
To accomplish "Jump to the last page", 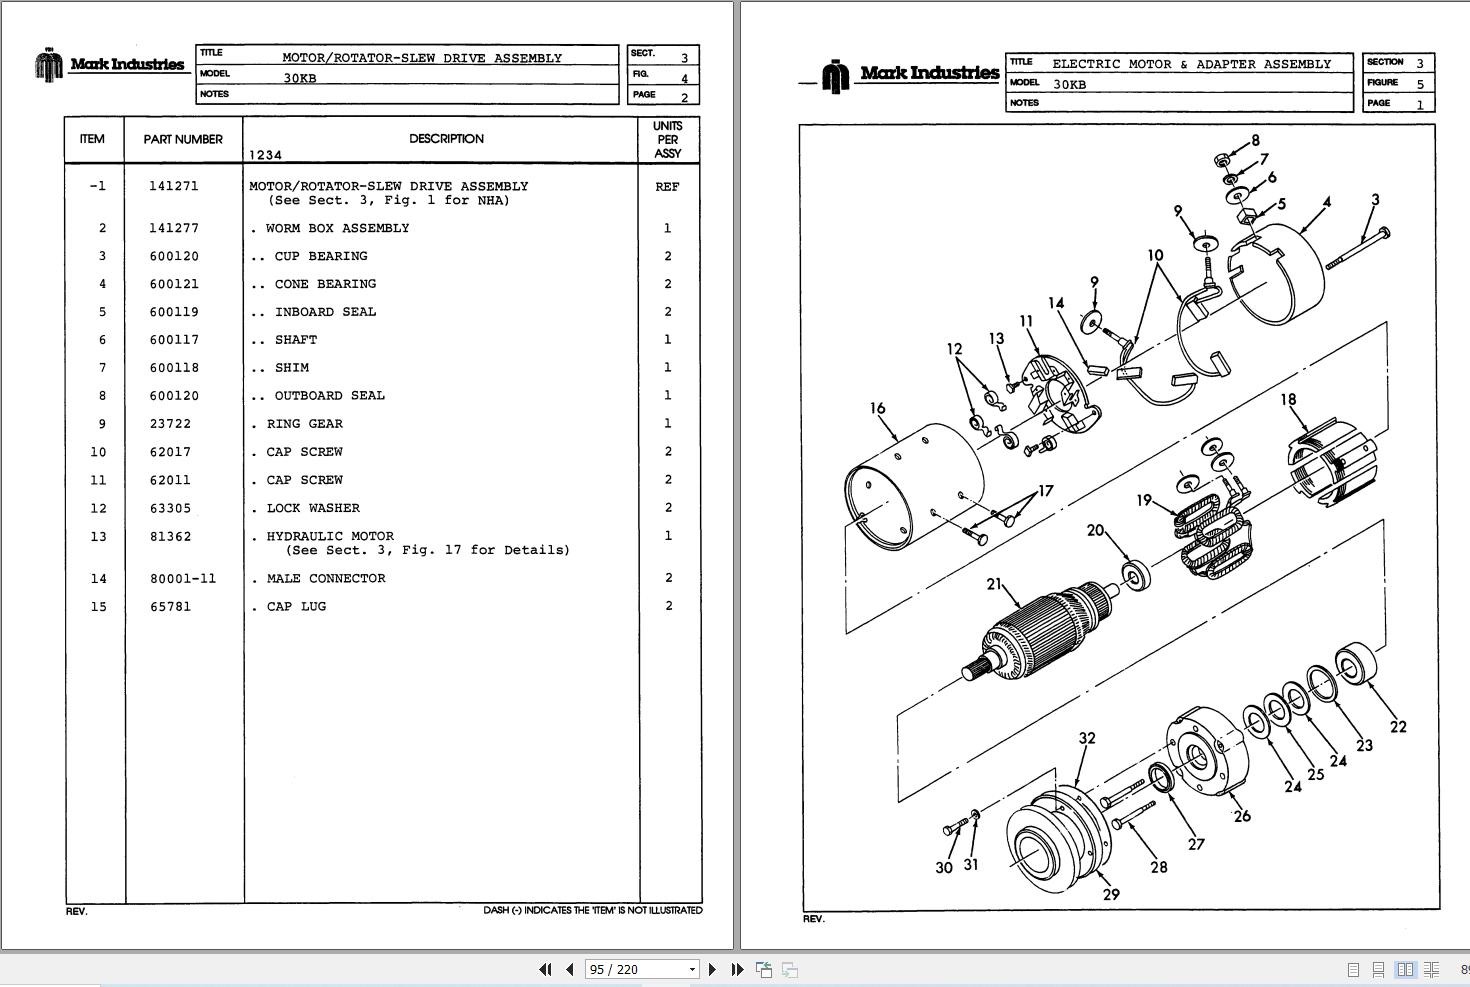I will click(737, 969).
